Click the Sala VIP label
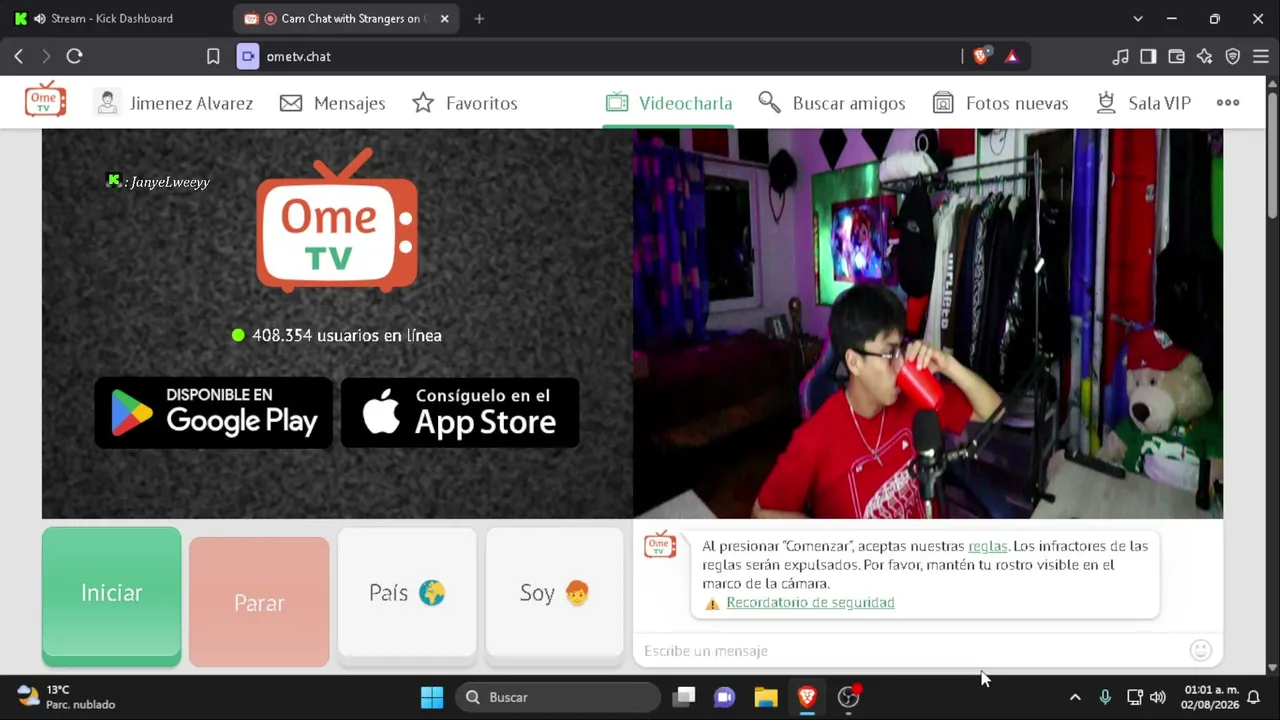This screenshot has height=720, width=1280. coord(1159,103)
